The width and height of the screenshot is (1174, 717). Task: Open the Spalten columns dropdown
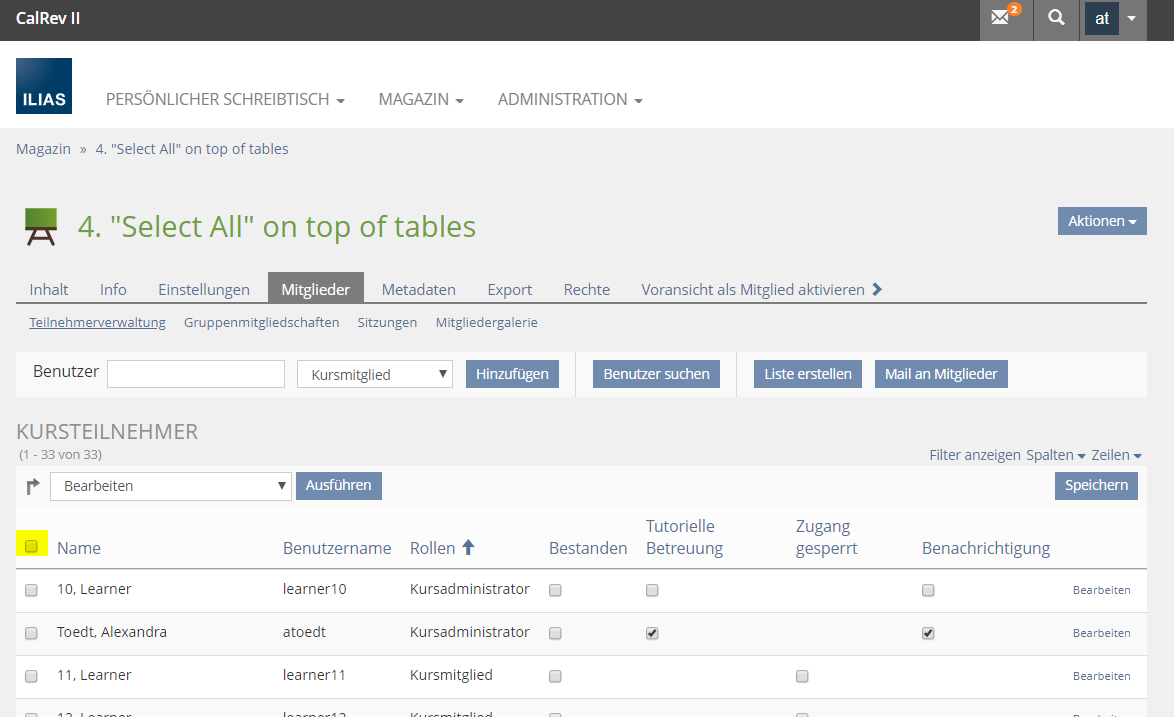point(1055,455)
